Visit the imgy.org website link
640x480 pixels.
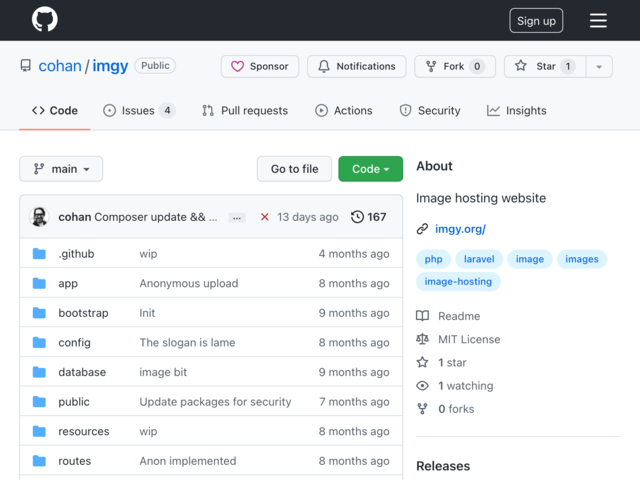click(460, 229)
